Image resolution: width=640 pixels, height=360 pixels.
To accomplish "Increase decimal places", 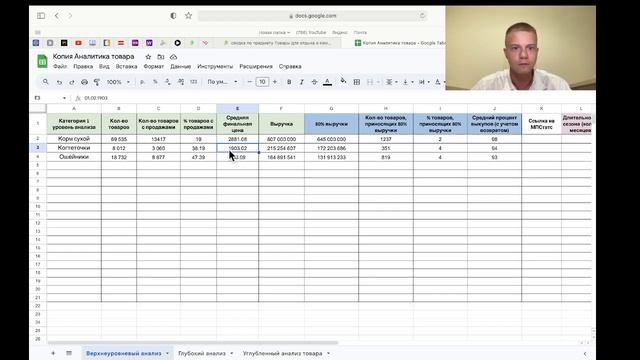I will pos(181,82).
